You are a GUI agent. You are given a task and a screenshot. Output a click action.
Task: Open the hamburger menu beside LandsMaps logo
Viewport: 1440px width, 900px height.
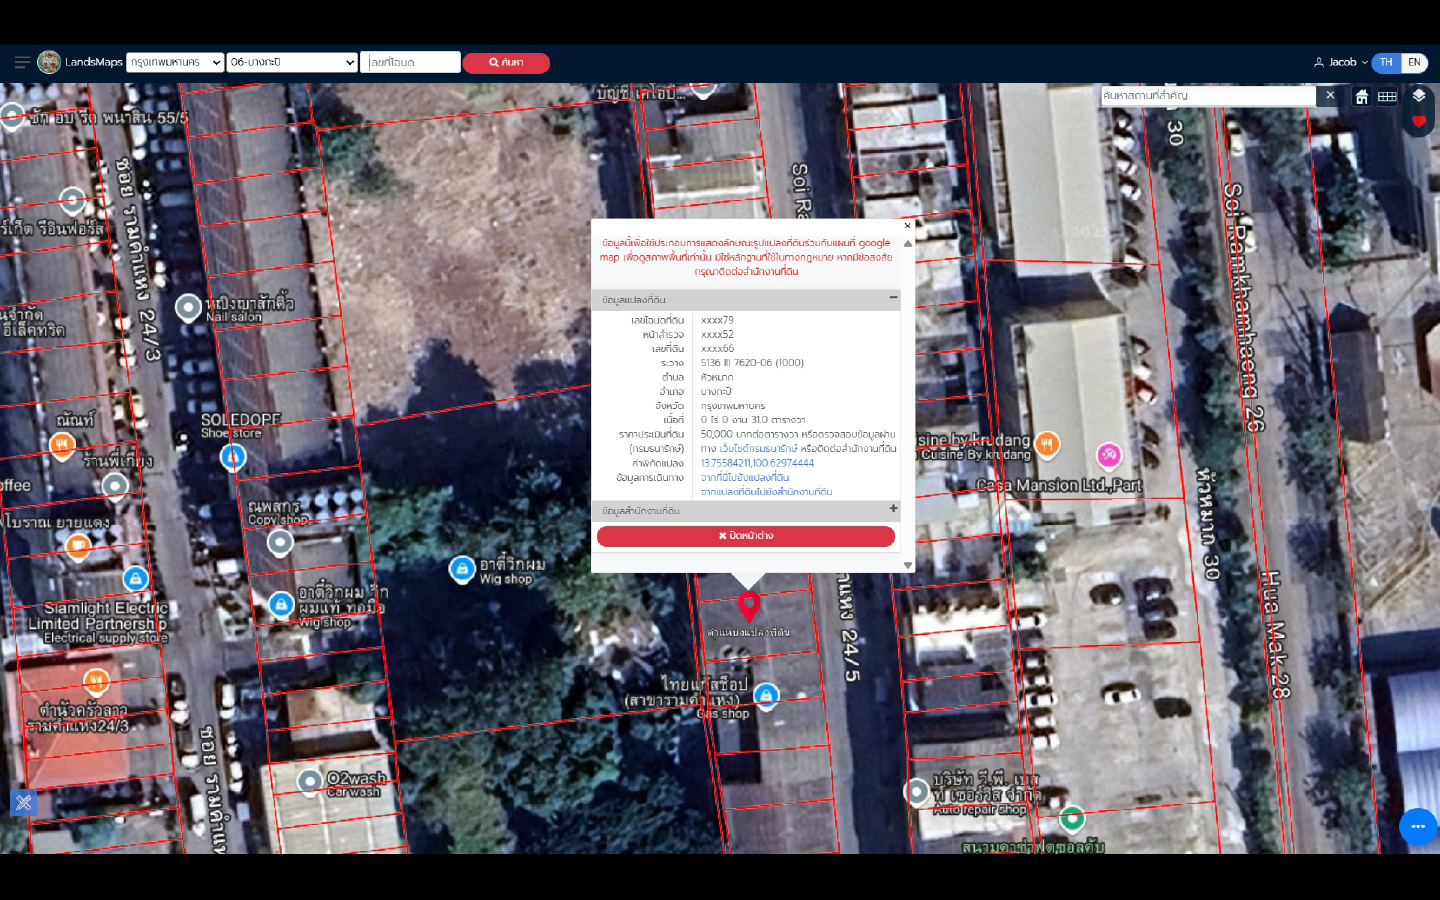pyautogui.click(x=22, y=62)
